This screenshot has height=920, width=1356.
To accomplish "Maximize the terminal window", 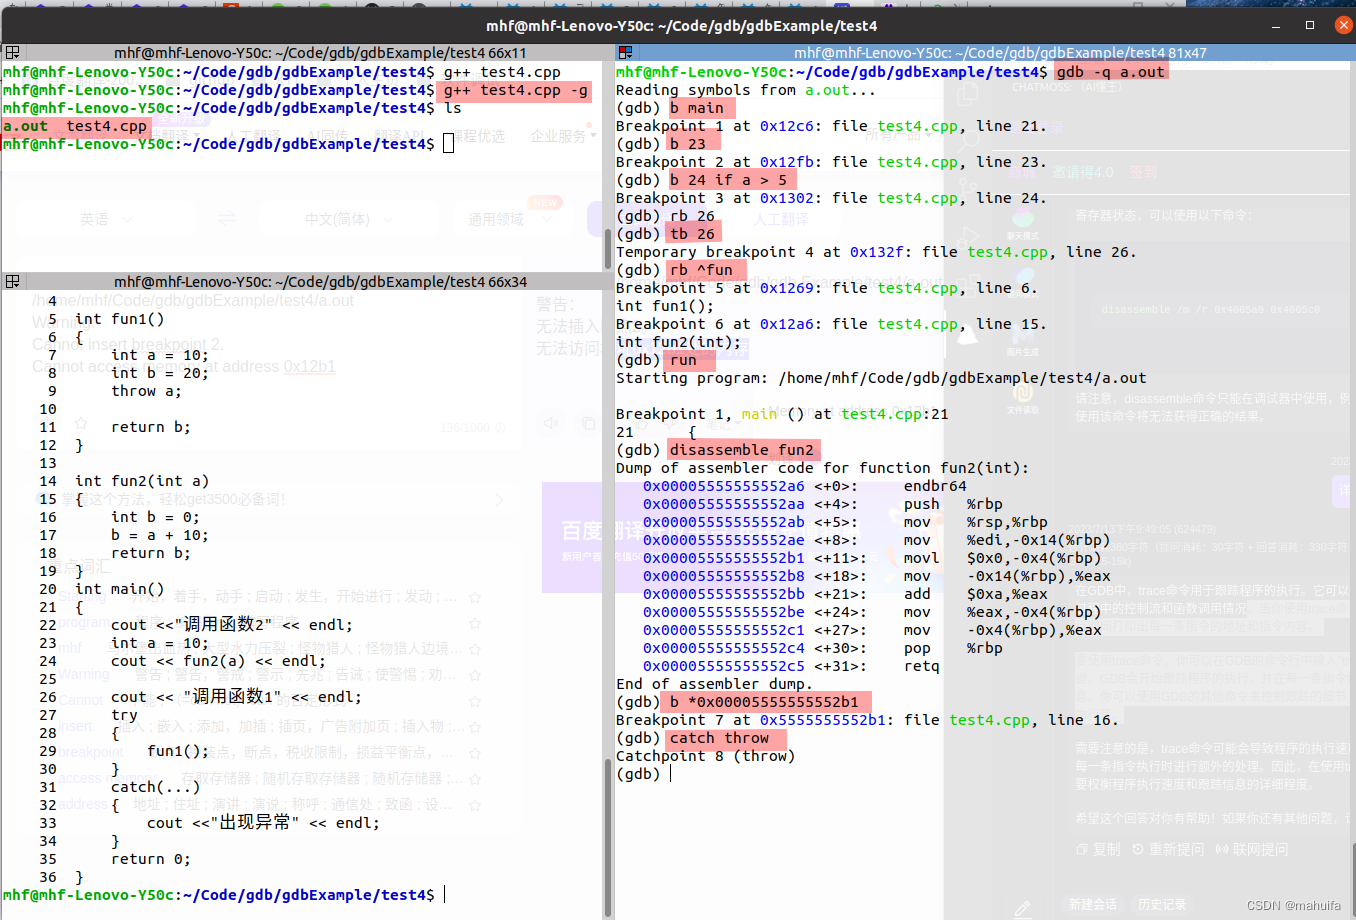I will [x=1310, y=25].
